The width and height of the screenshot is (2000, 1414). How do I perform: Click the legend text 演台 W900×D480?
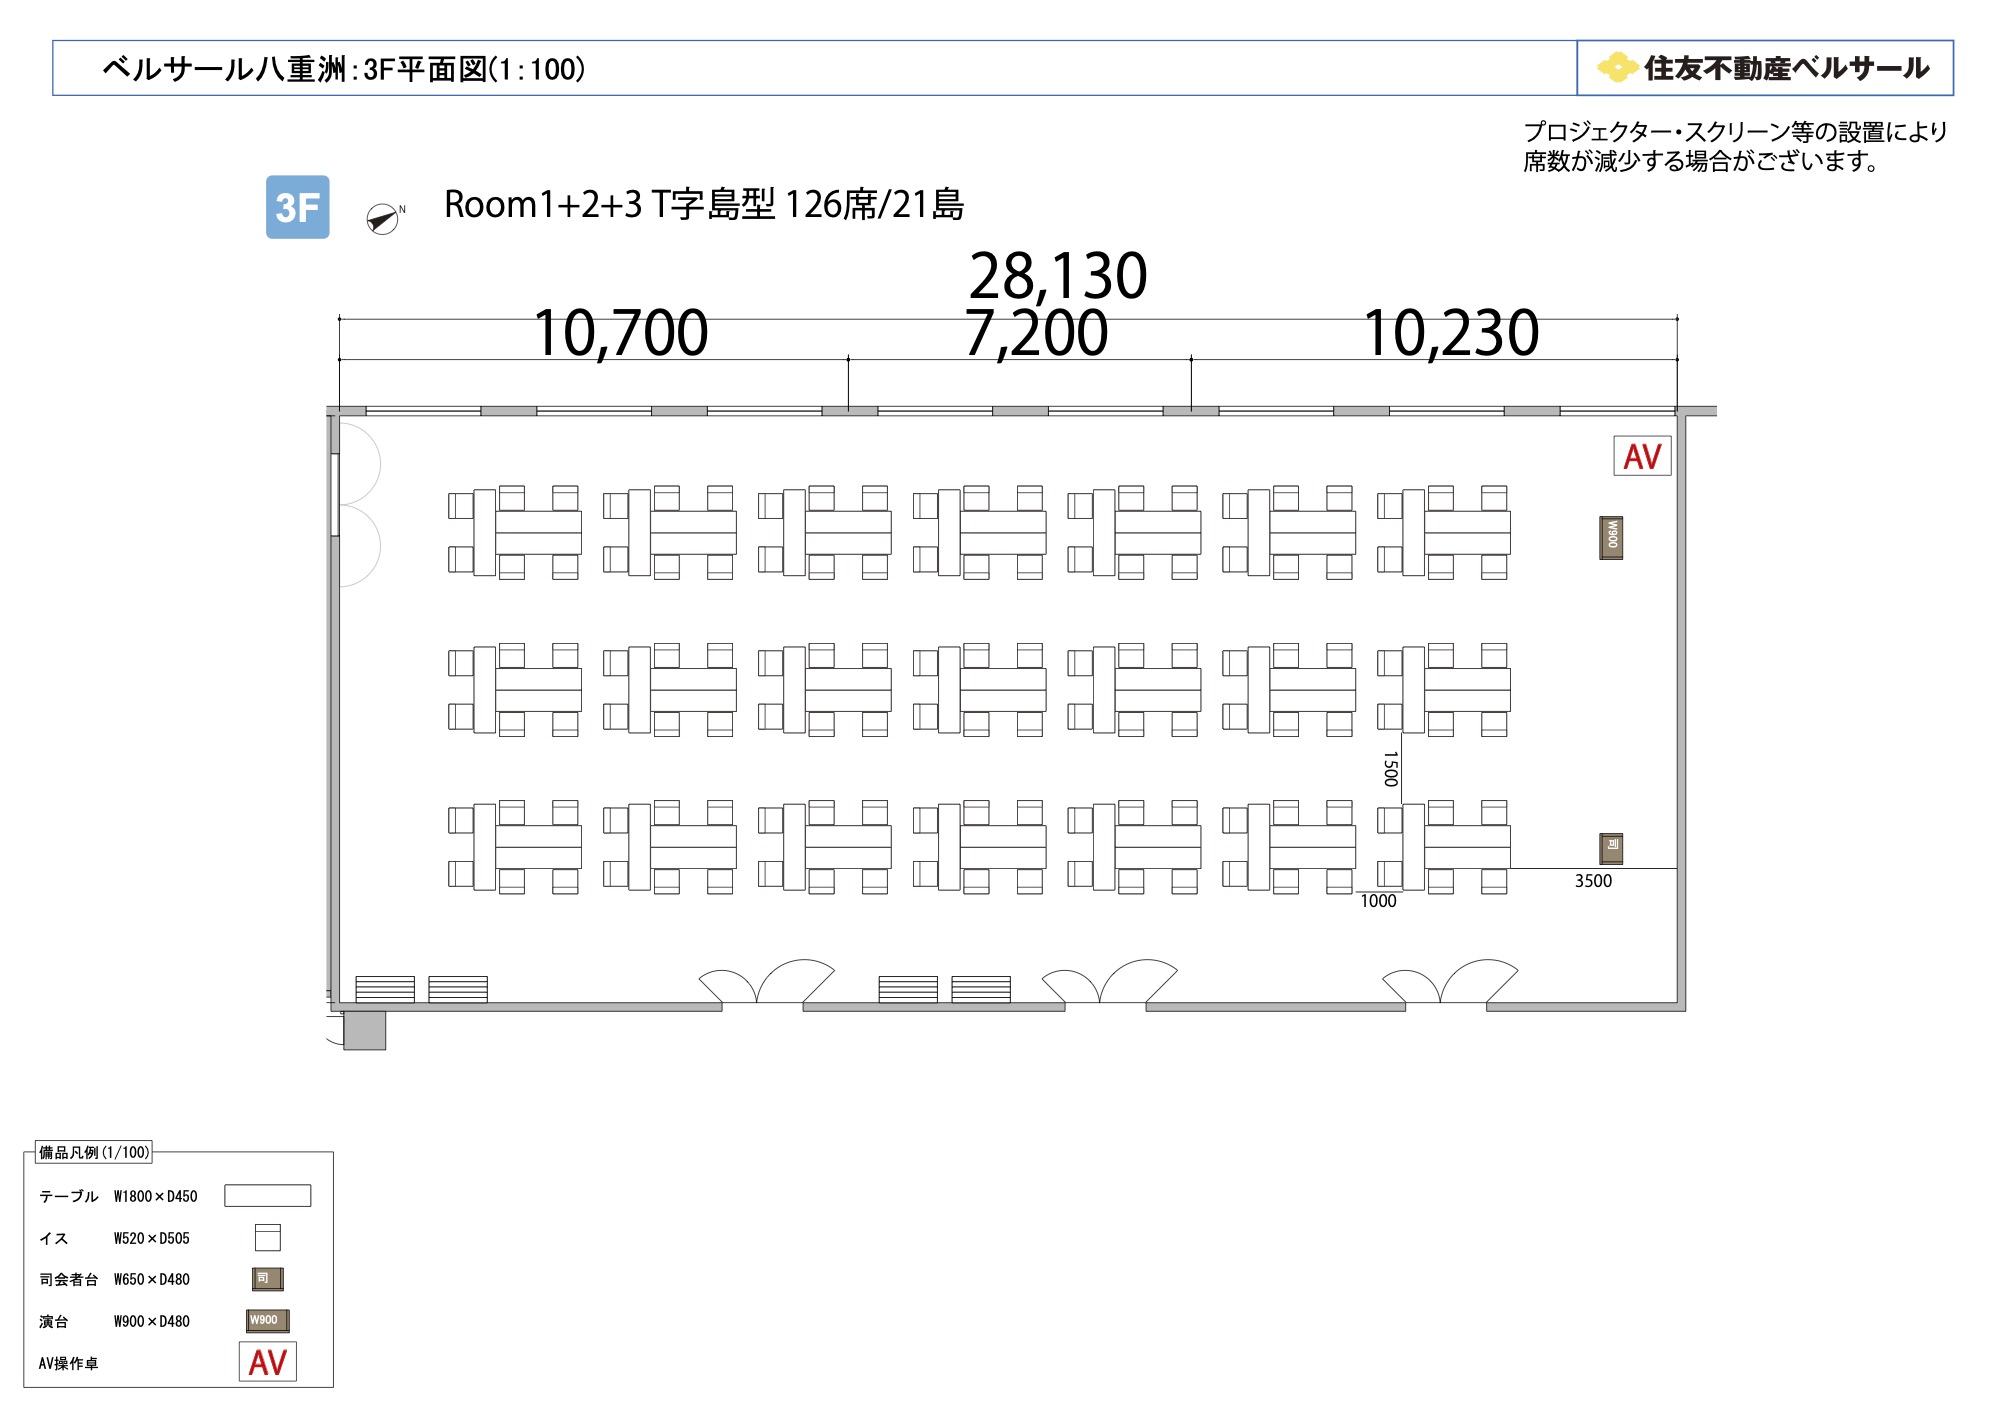tap(114, 1321)
